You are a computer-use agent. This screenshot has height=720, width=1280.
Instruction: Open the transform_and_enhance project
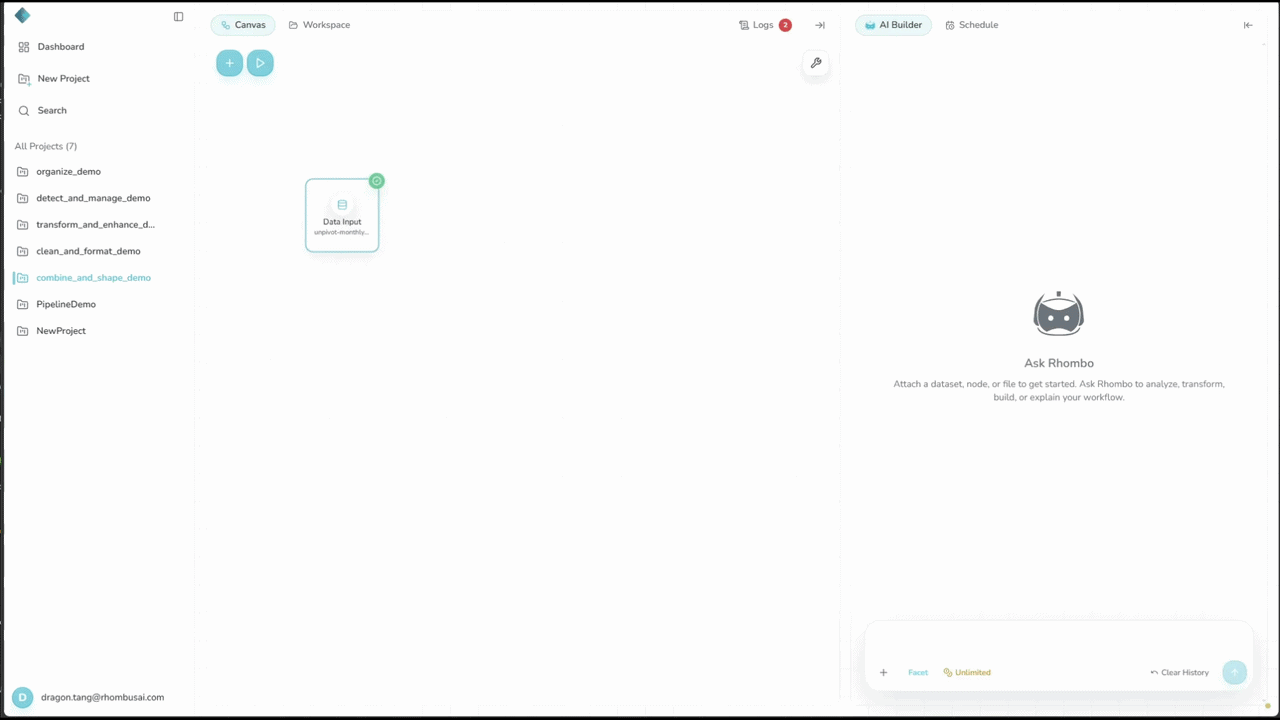95,225
